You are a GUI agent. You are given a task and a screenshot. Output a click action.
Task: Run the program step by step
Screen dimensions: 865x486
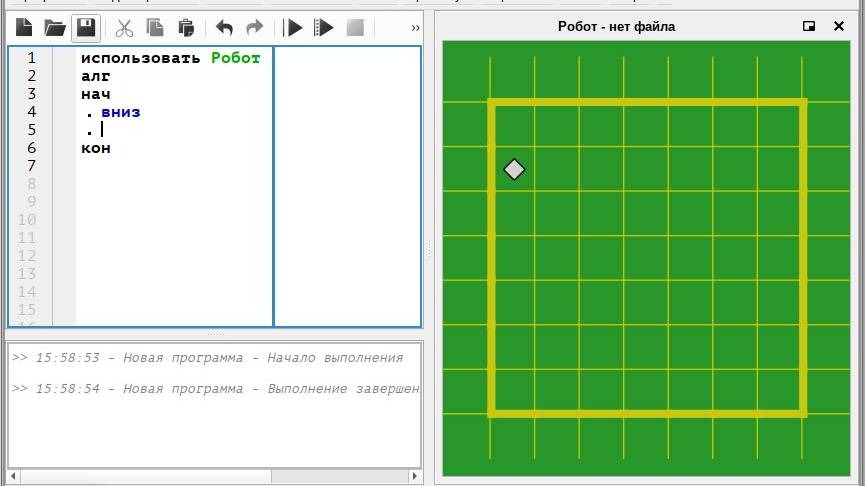click(324, 28)
